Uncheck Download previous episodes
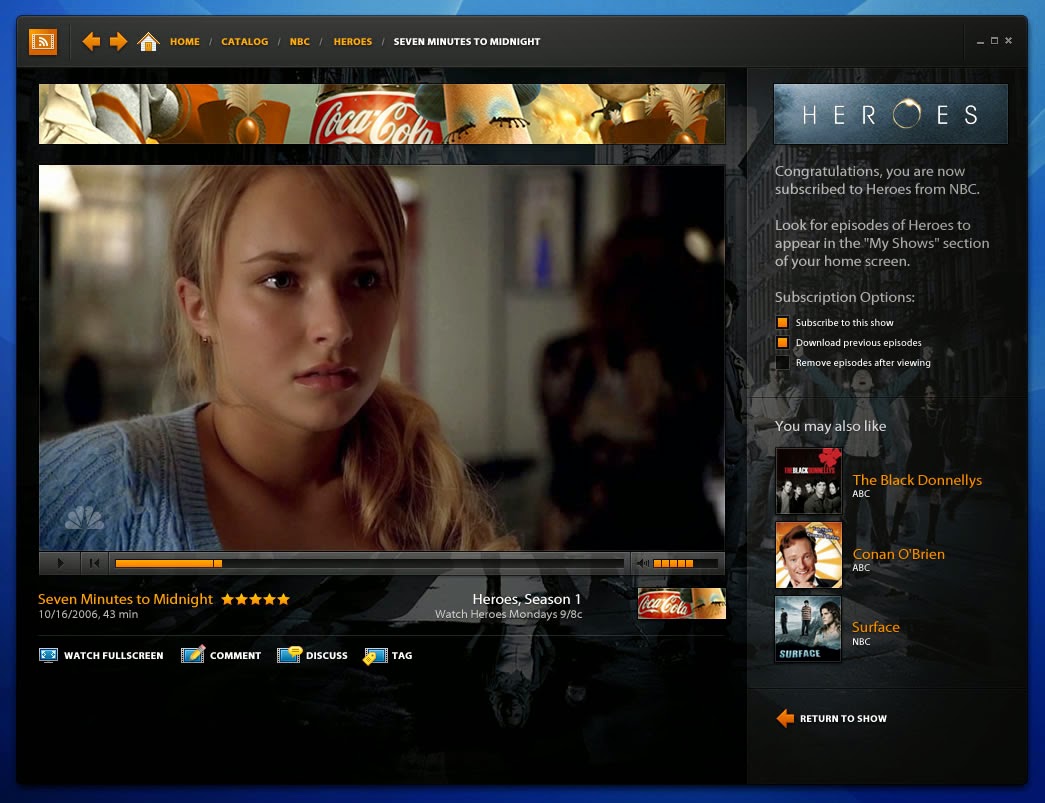Image resolution: width=1045 pixels, height=803 pixels. (x=782, y=343)
